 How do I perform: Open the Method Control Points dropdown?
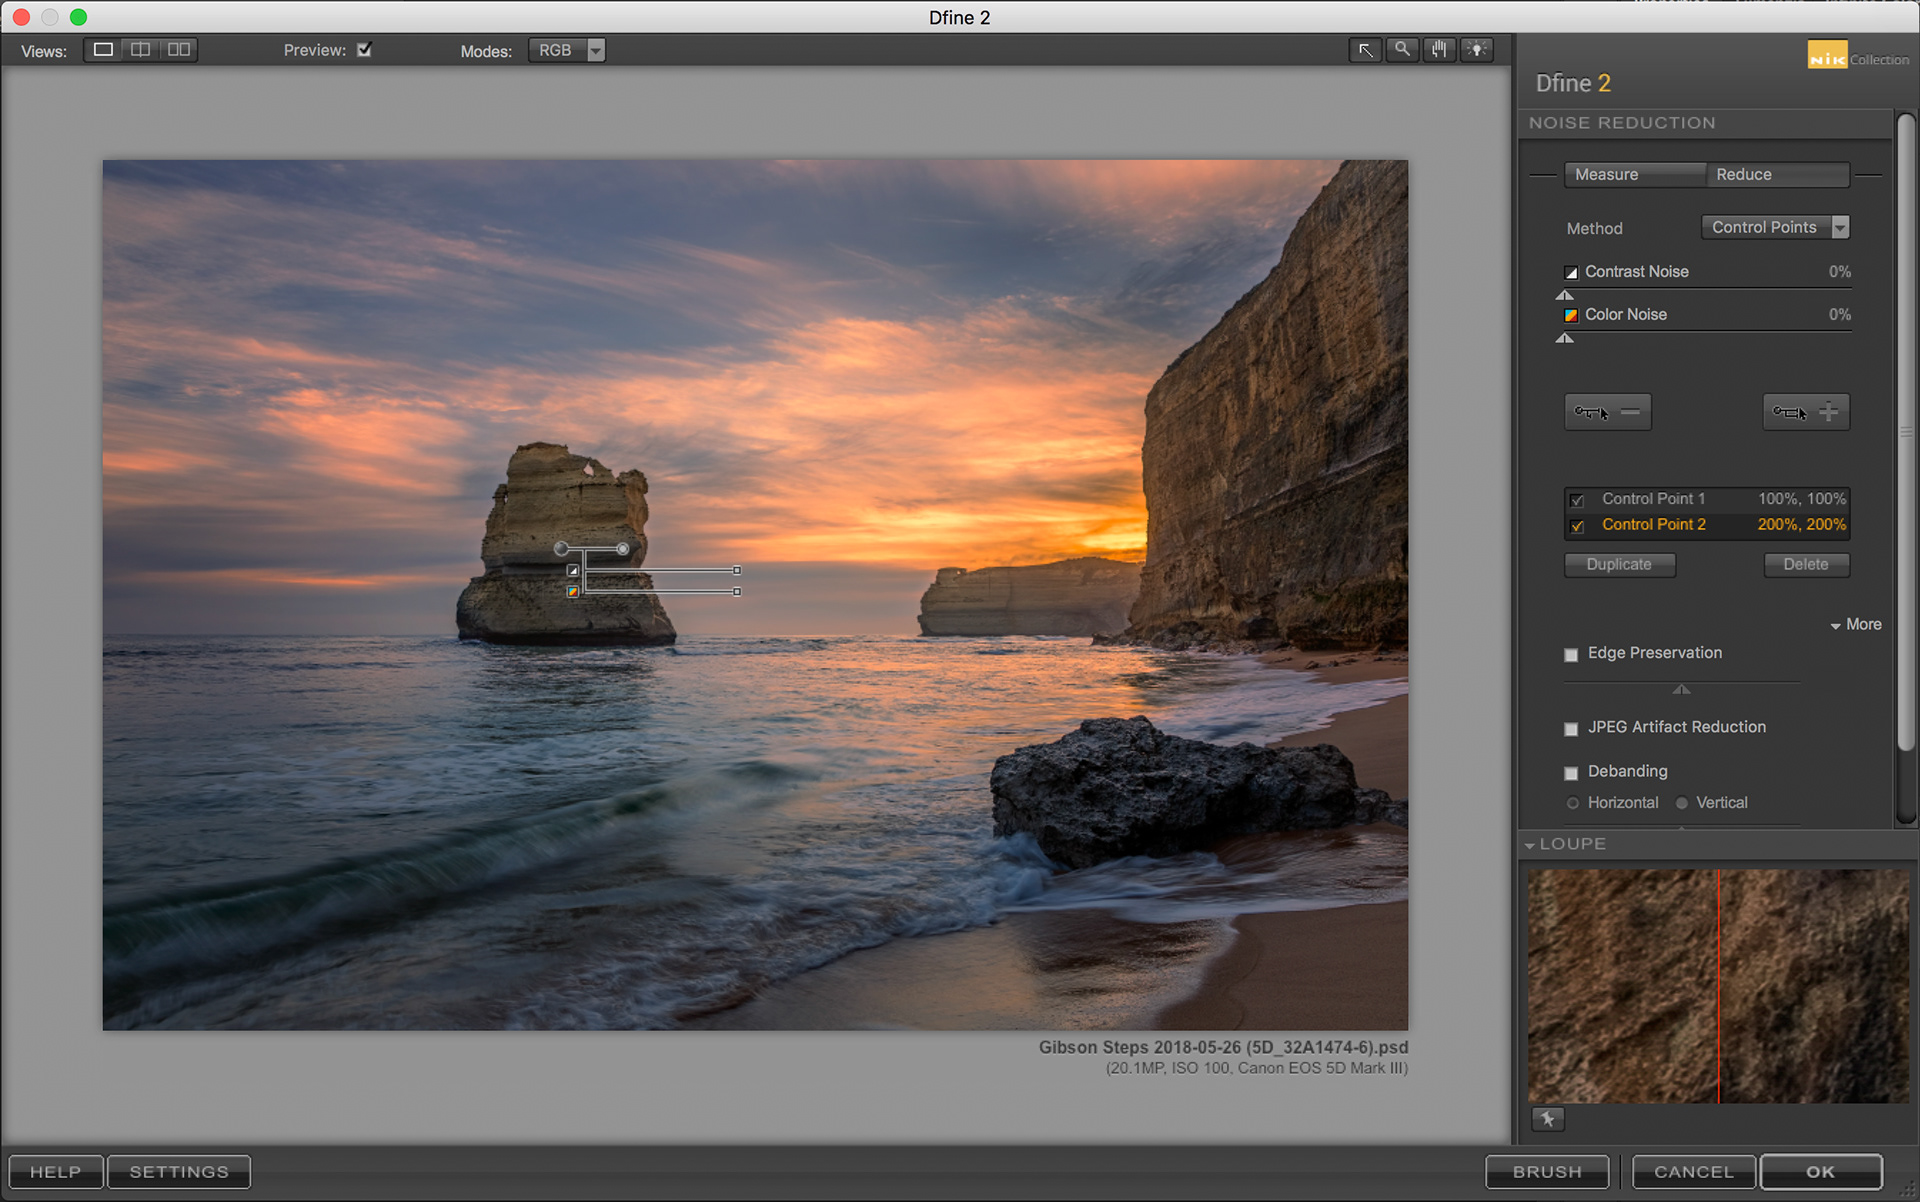click(x=1775, y=228)
